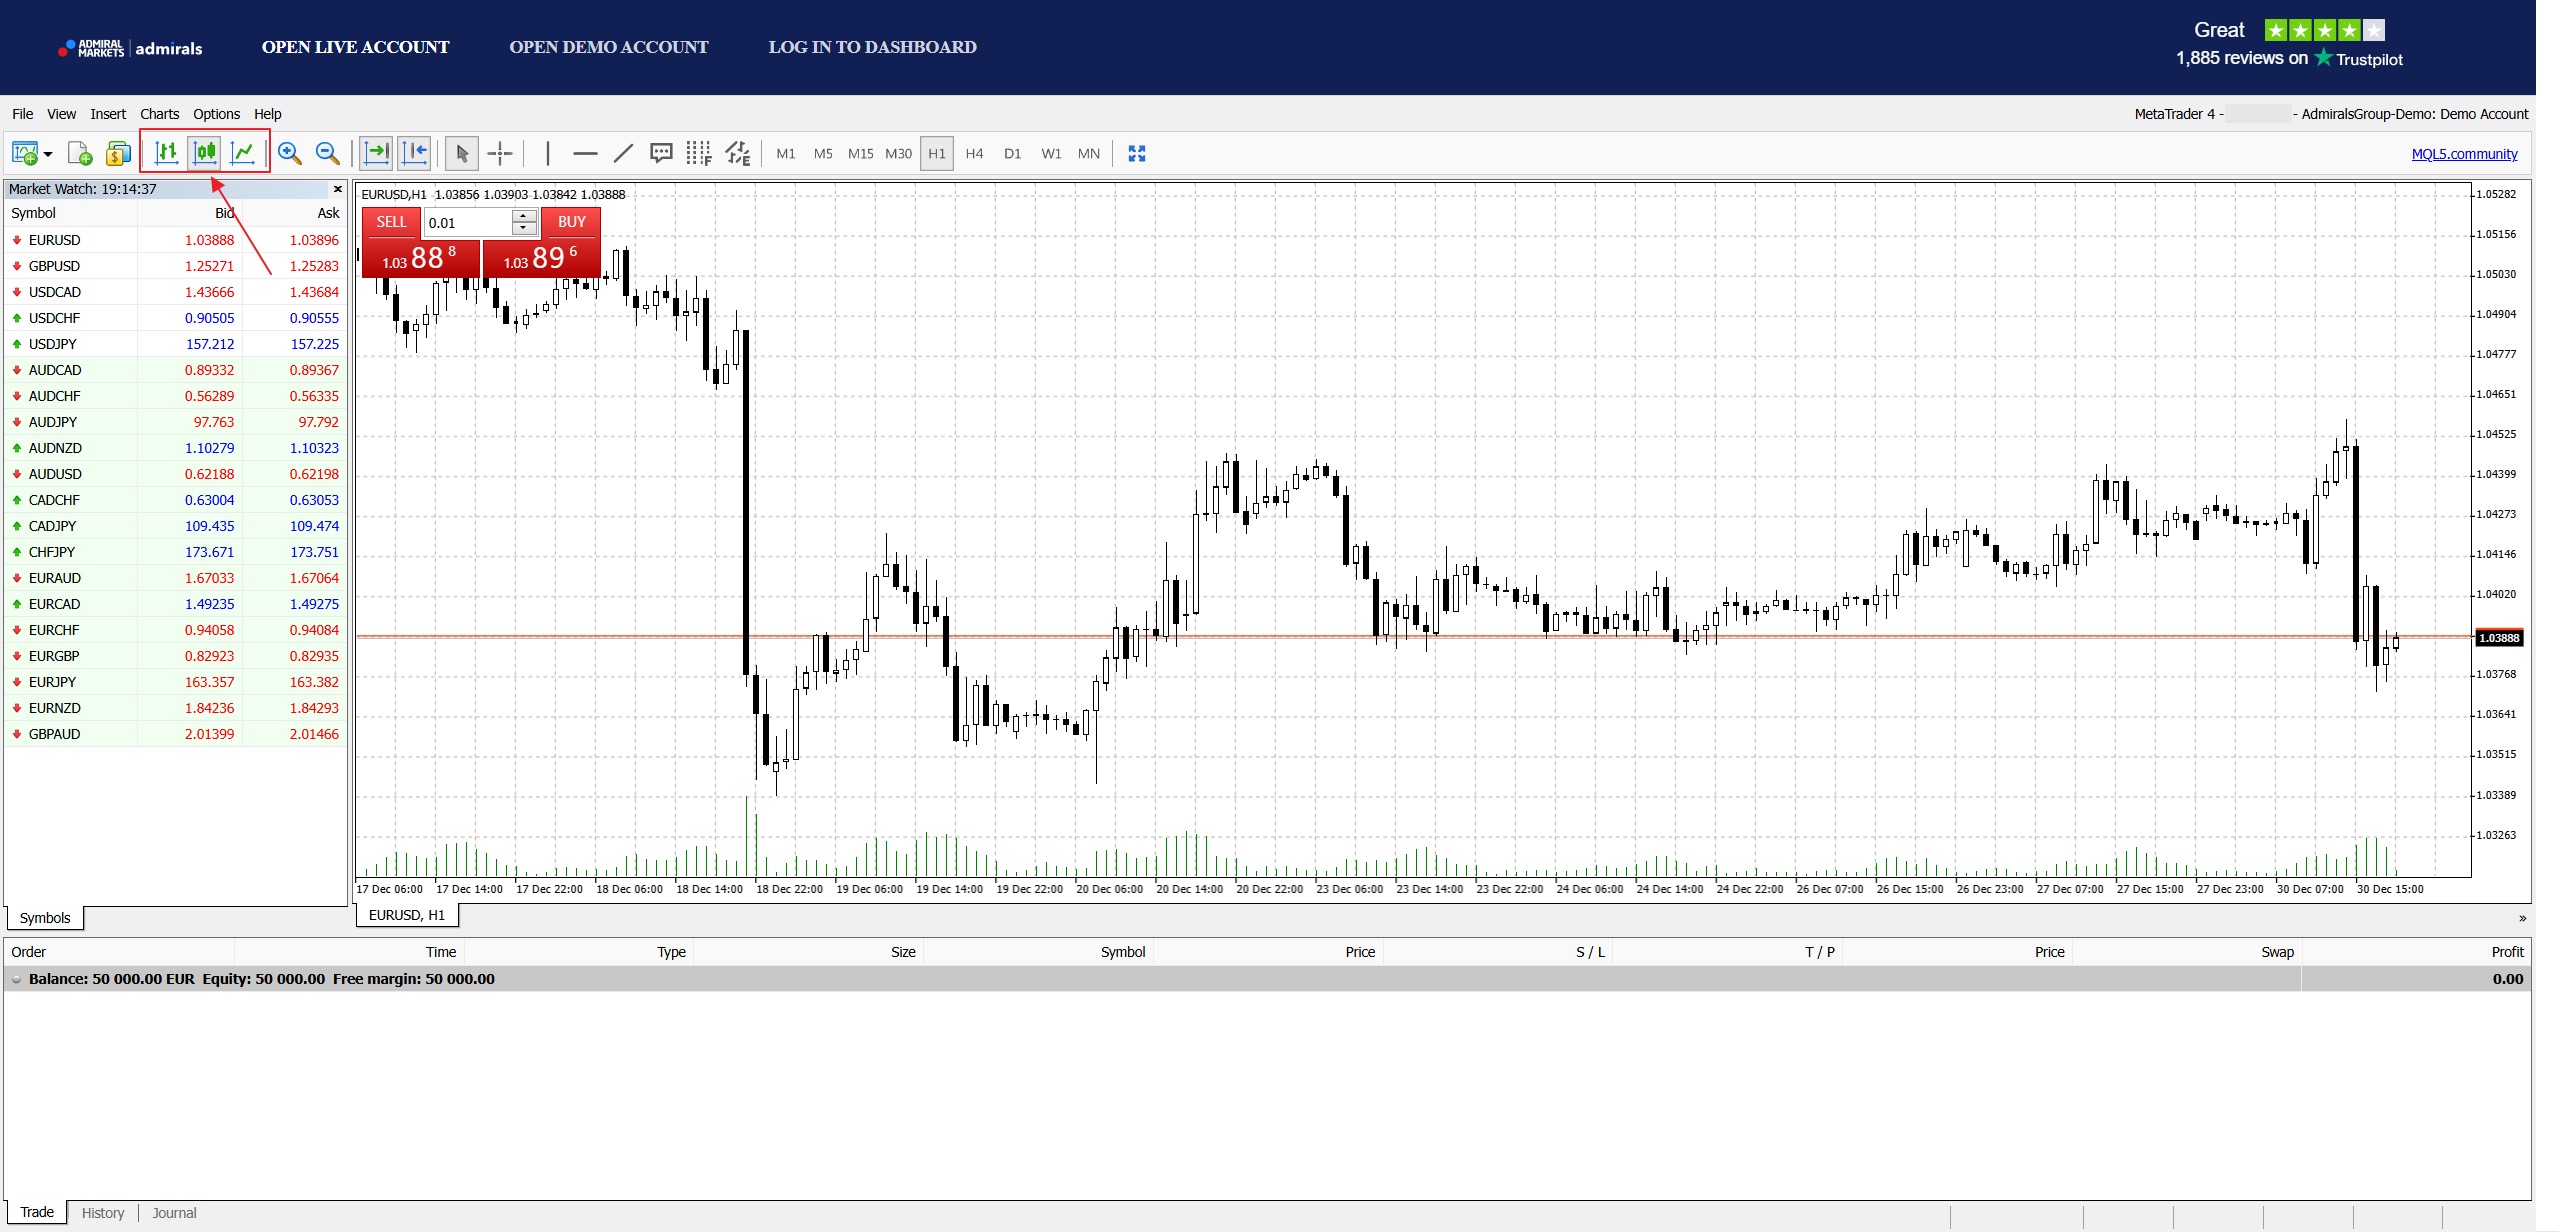
Task: Open new chart dropdown arrow
Action: coord(48,154)
